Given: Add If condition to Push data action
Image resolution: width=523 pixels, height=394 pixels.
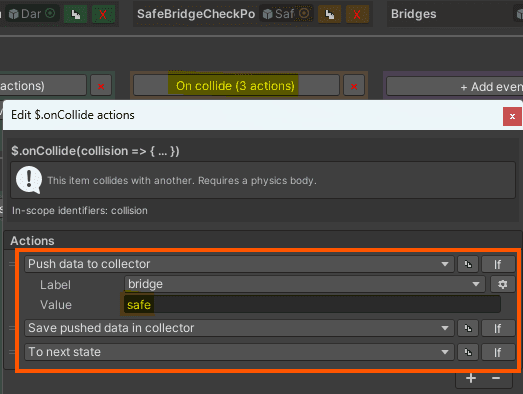Looking at the screenshot, I should [498, 264].
